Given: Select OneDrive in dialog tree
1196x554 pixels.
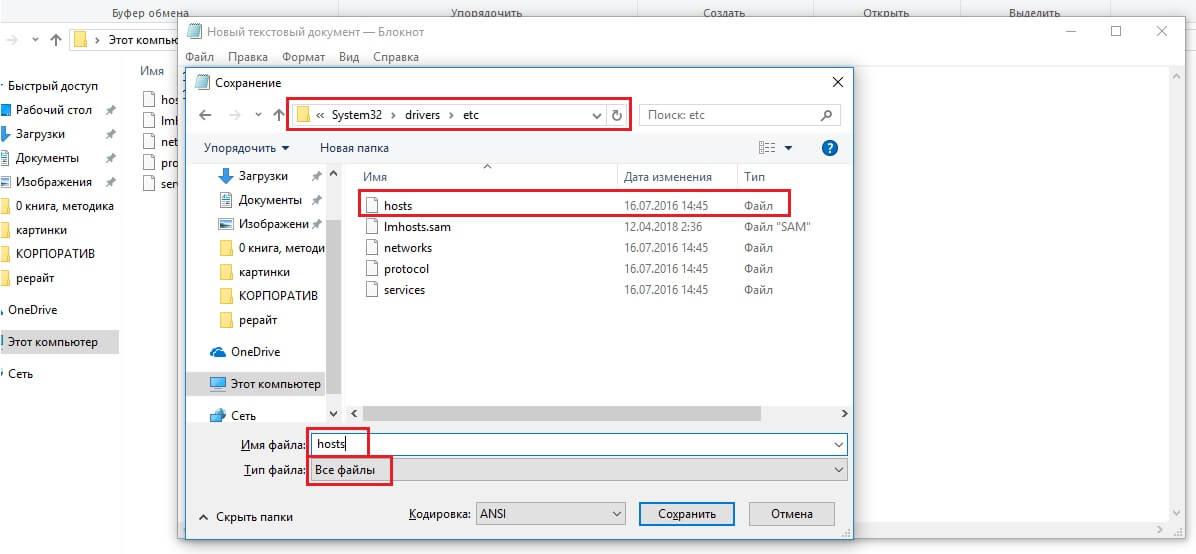Looking at the screenshot, I should (255, 352).
